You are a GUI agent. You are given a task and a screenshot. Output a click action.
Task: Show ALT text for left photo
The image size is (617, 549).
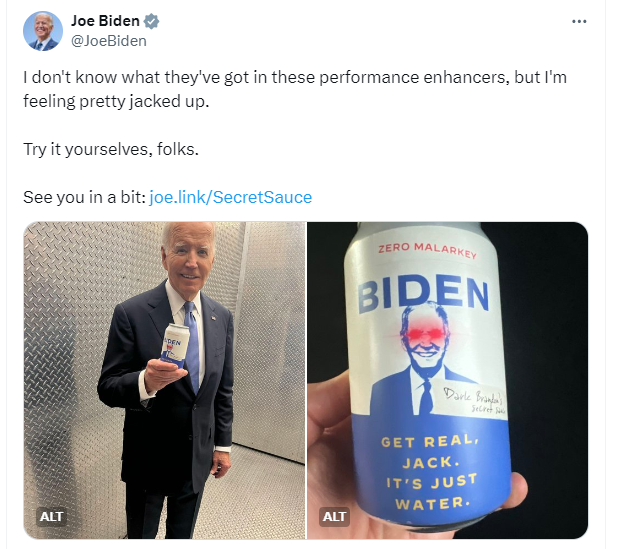point(51,516)
